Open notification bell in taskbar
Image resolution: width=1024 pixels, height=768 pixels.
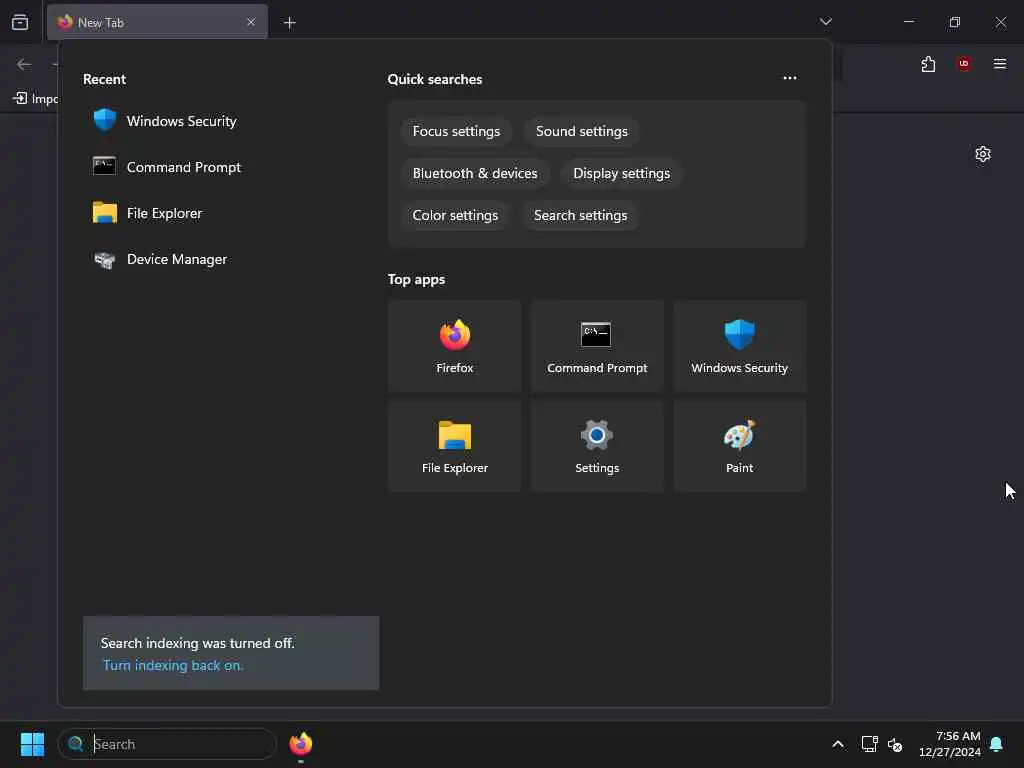click(996, 744)
